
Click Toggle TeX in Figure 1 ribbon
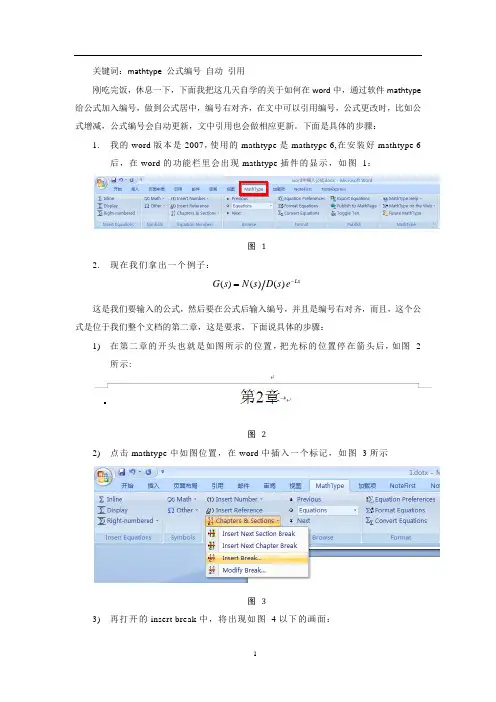pos(345,214)
